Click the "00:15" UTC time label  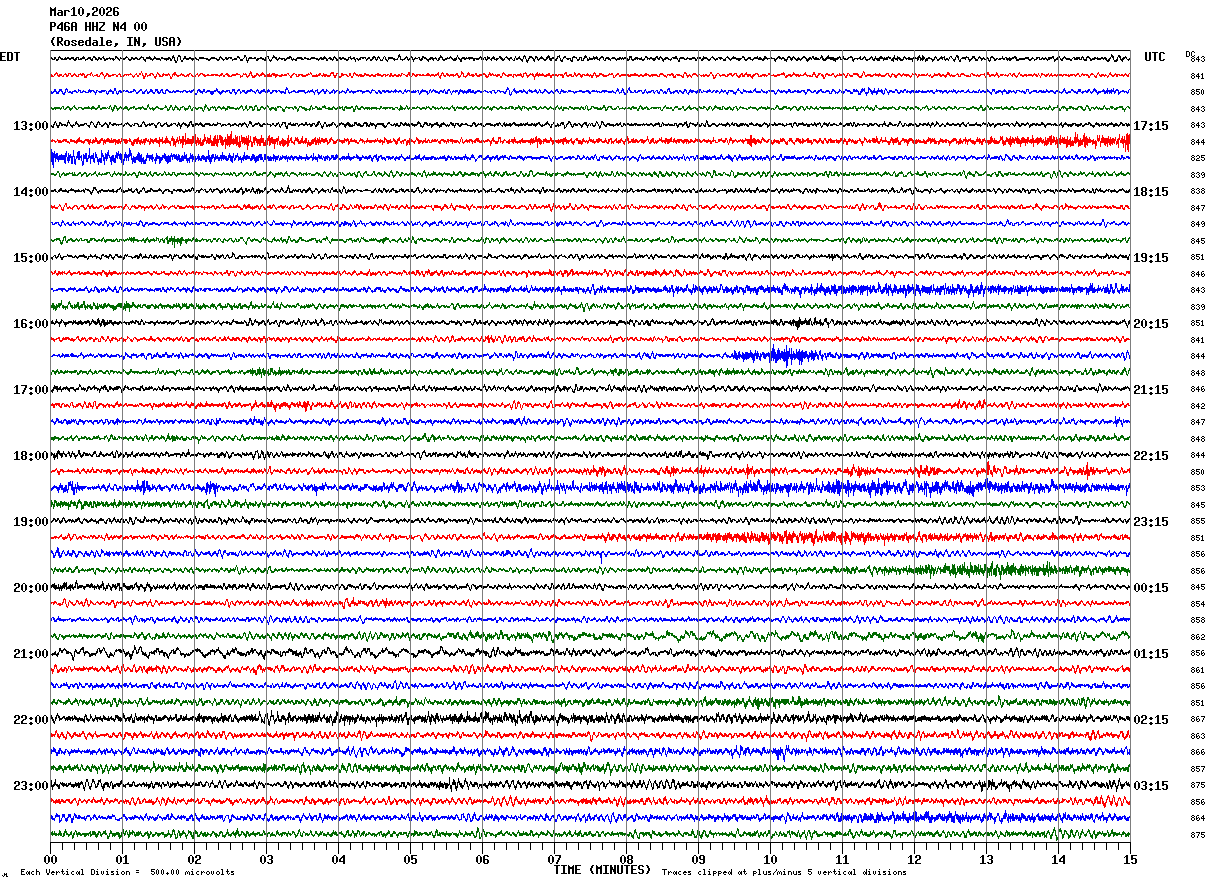(x=1151, y=588)
